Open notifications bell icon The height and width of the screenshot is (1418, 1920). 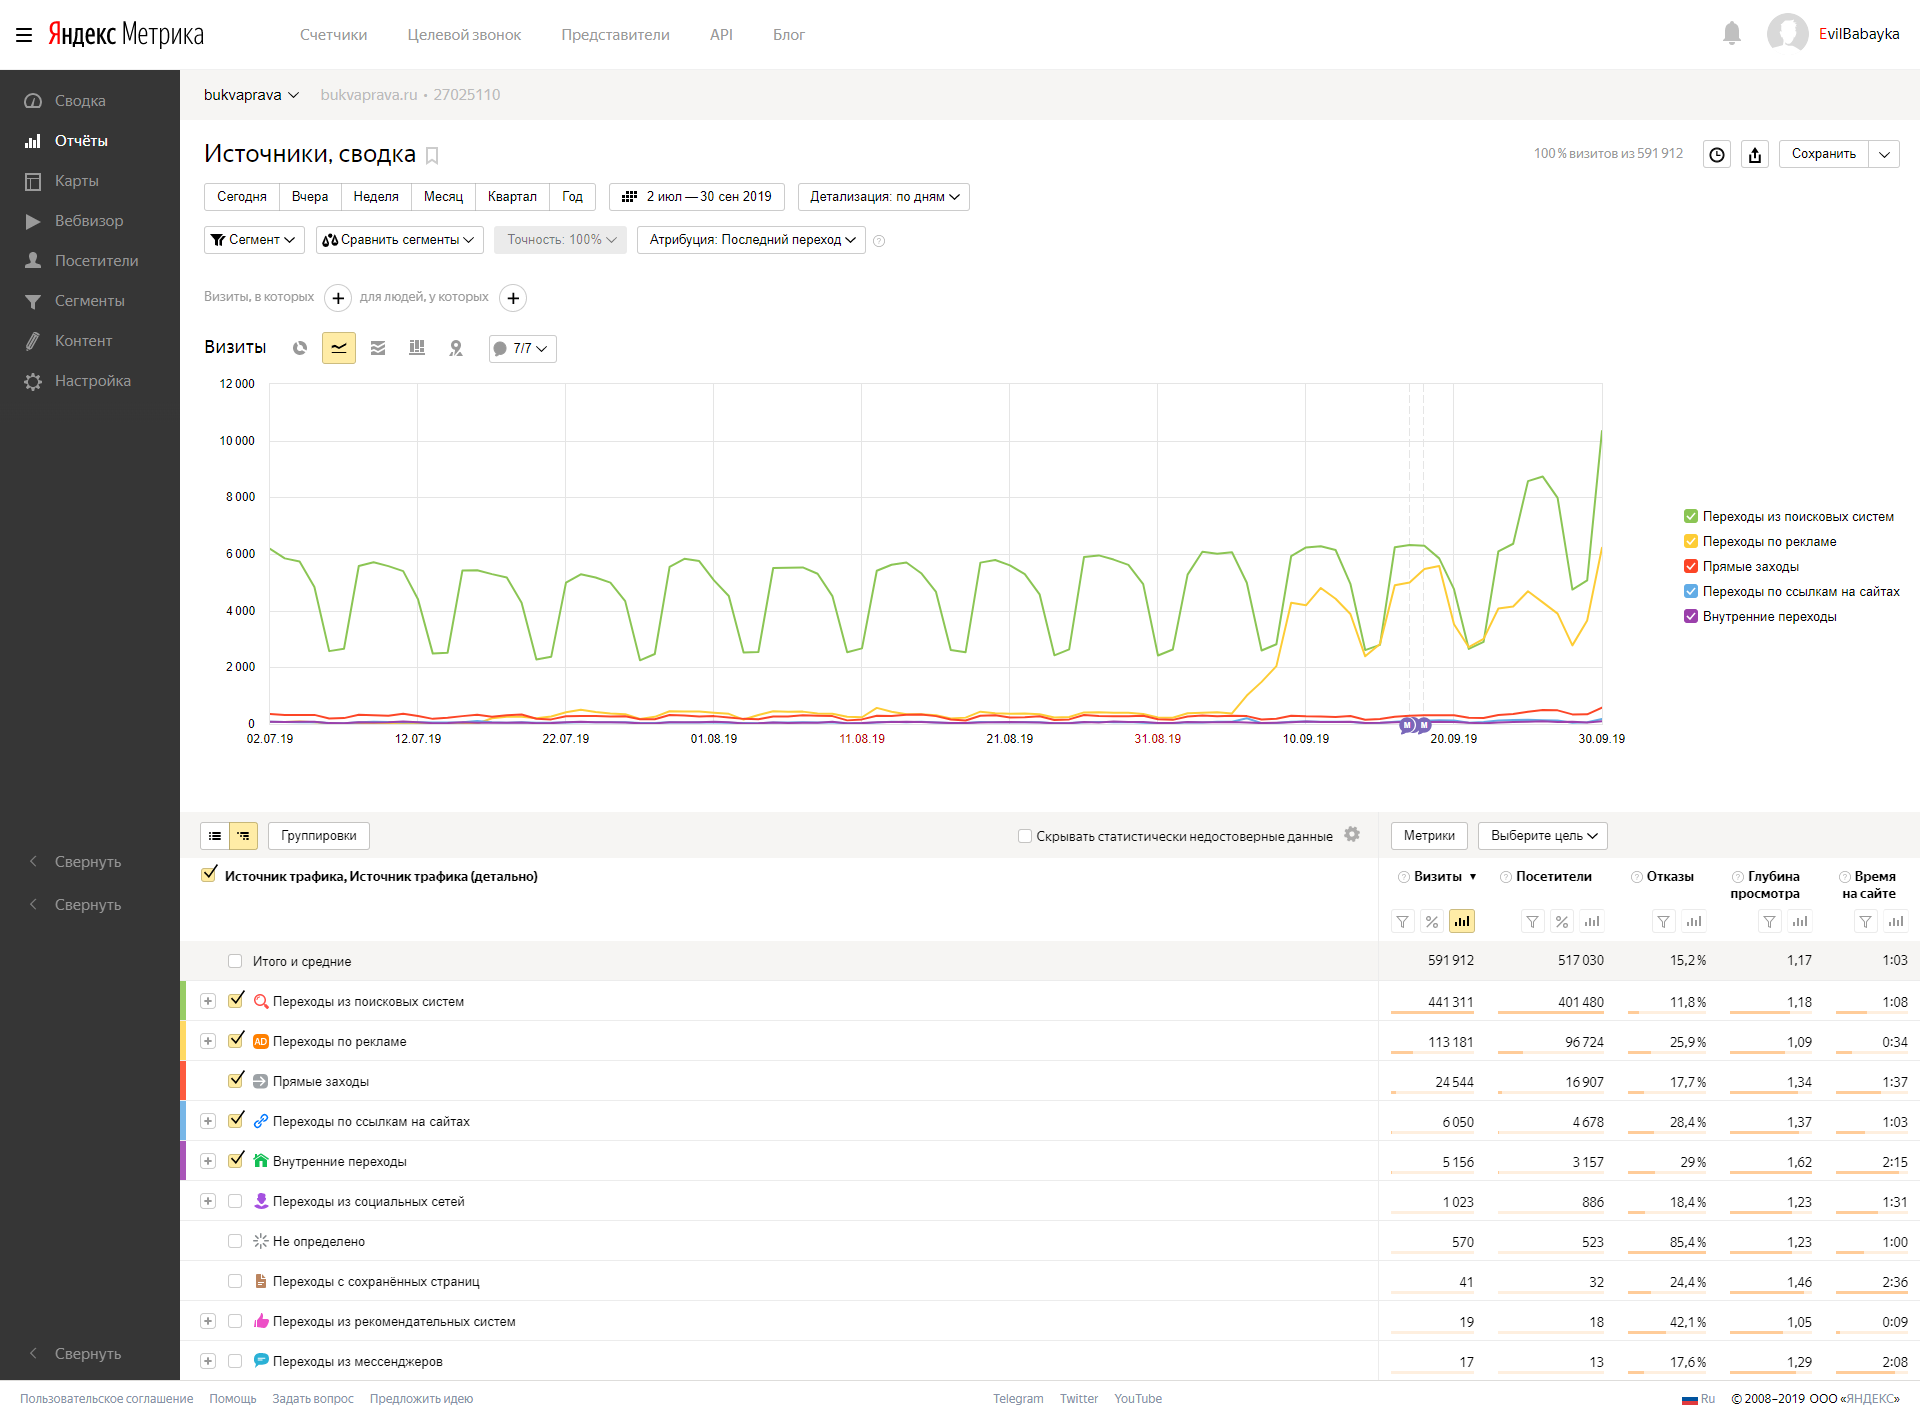pos(1732,34)
